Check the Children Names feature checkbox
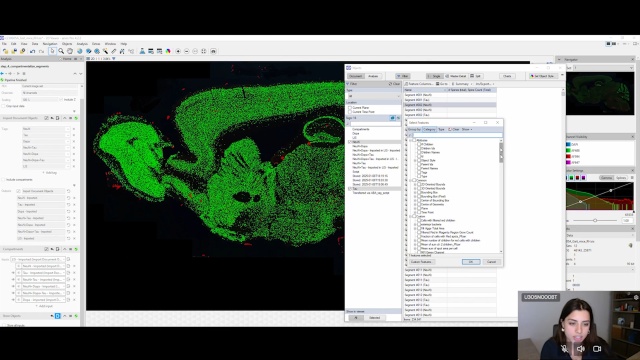640x360 pixels. (419, 153)
